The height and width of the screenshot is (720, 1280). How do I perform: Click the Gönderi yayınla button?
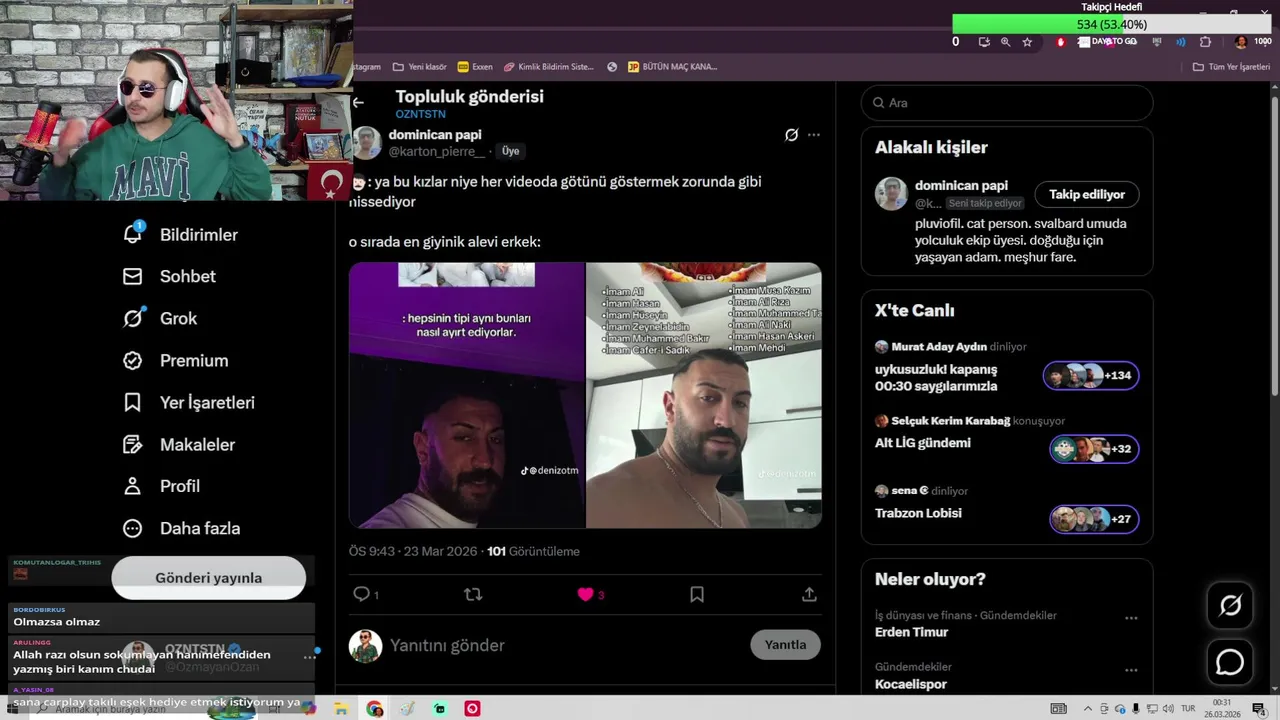(x=208, y=578)
